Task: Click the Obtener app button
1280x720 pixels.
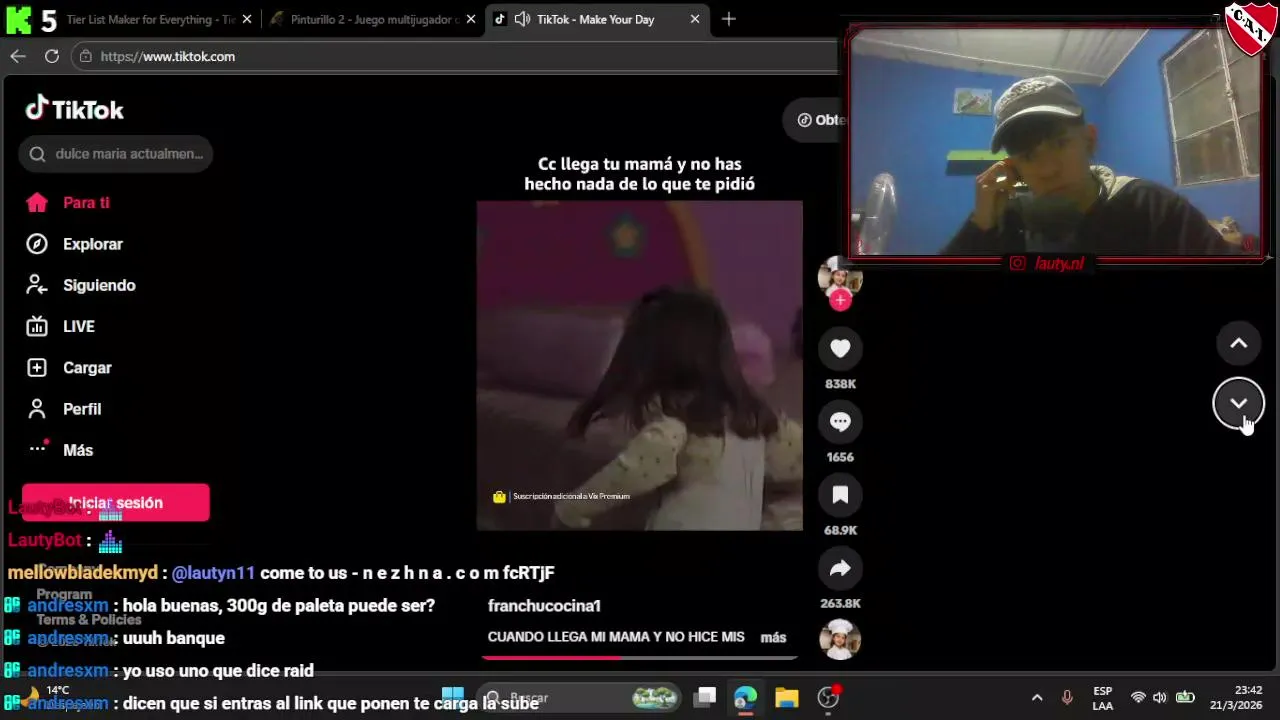Action: 818,120
